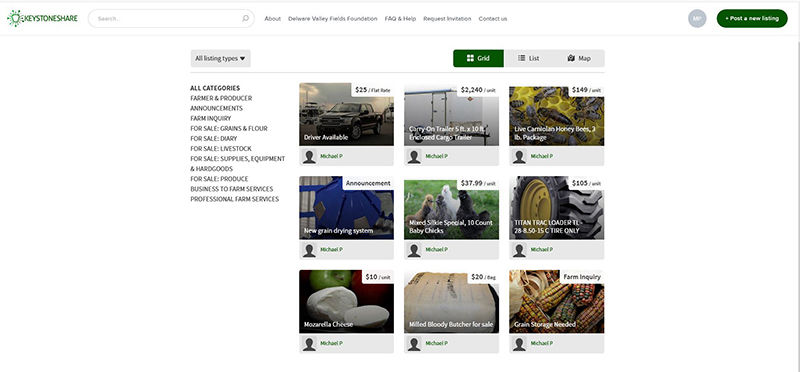Open Delware Valley Fields Foundation link

pyautogui.click(x=333, y=19)
